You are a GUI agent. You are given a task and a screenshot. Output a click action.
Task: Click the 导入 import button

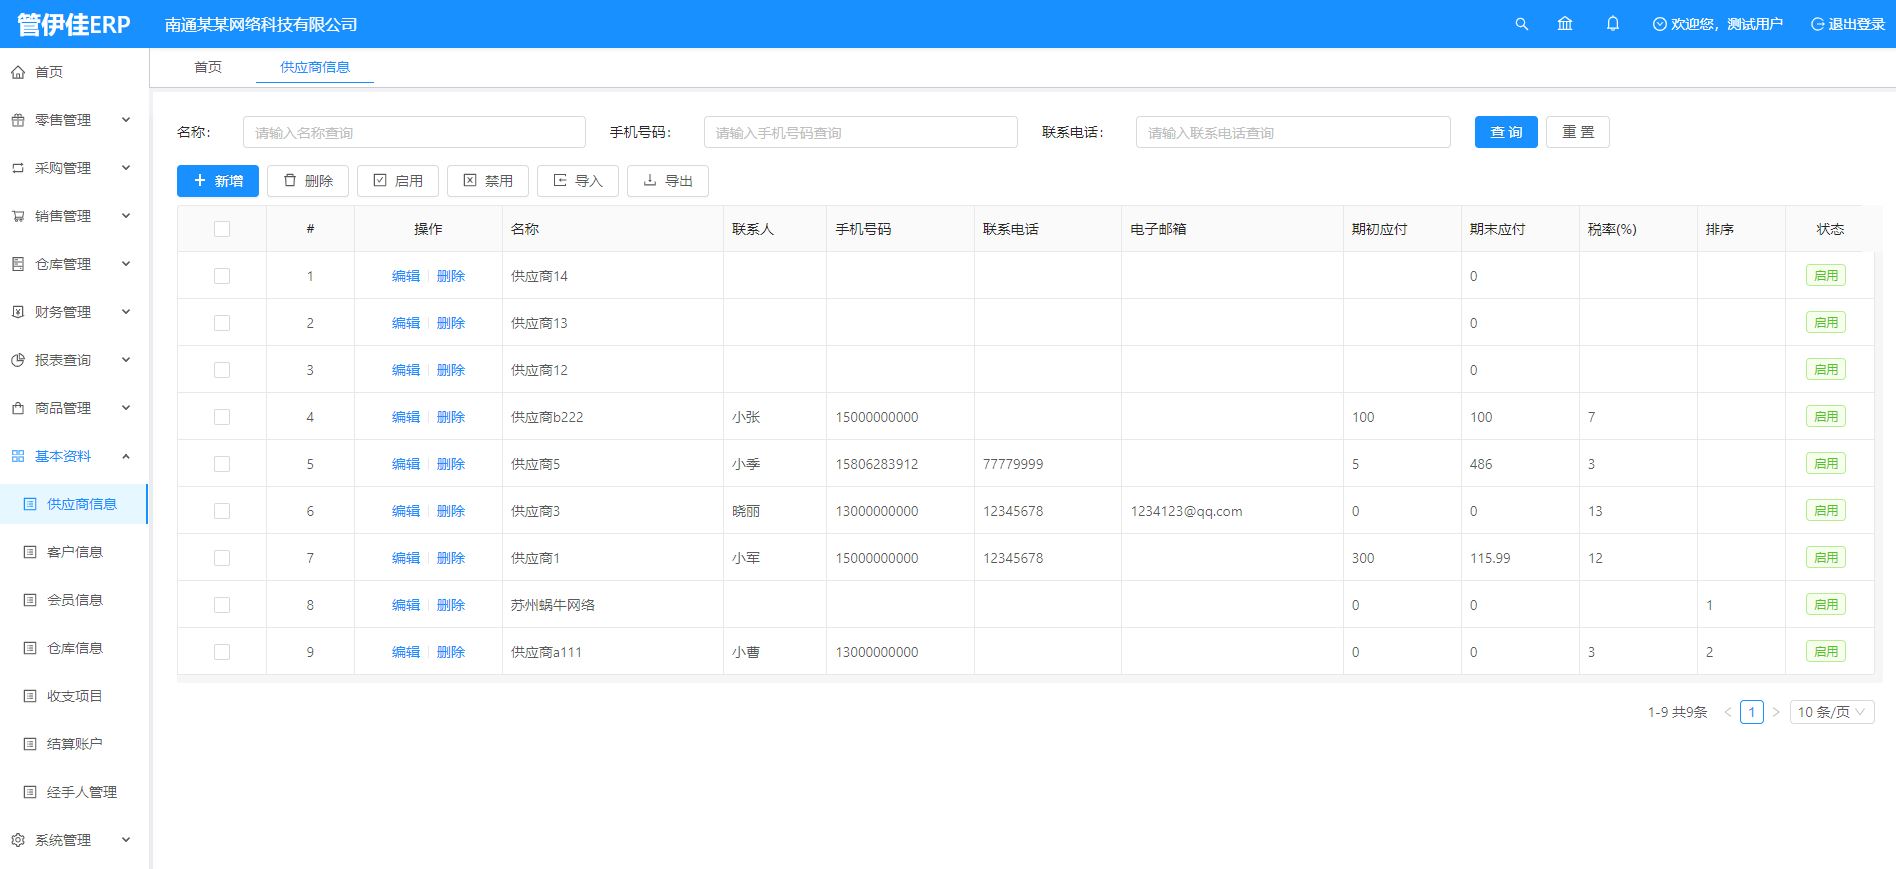[577, 181]
